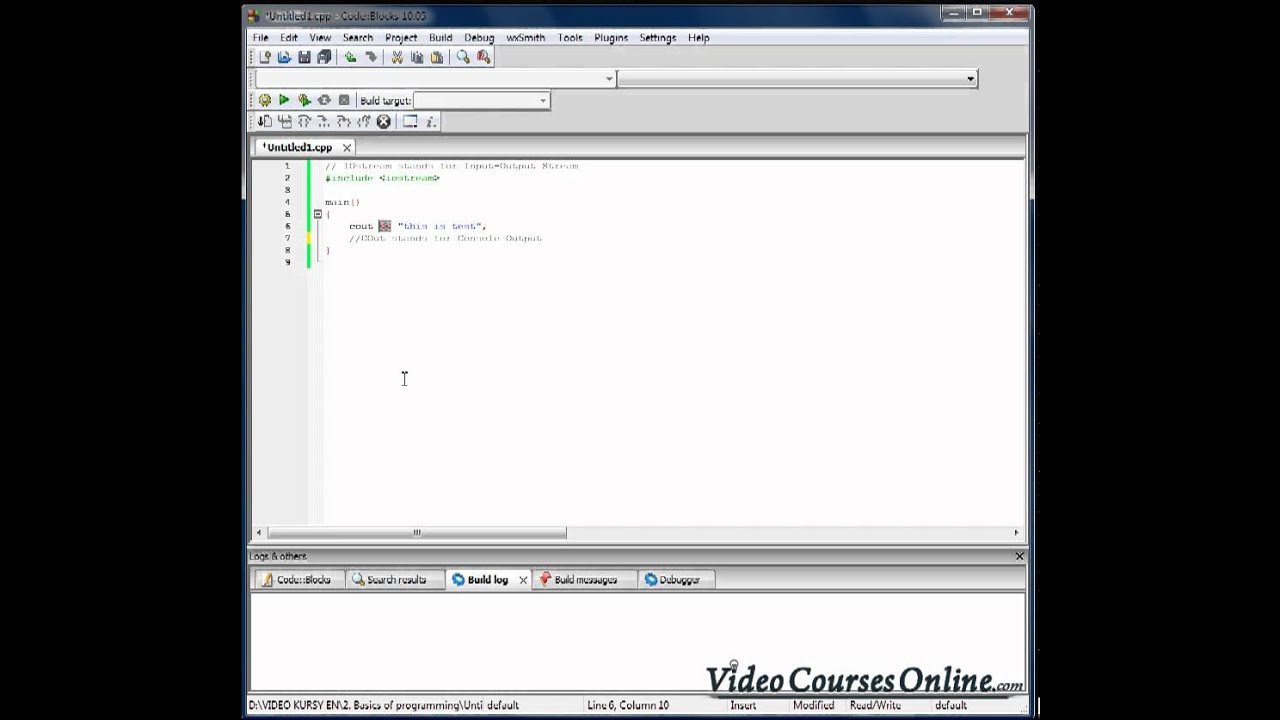Screen dimensions: 1280x720
Task: Click the 'Read/Write' status bar entry
Action: click(x=875, y=705)
